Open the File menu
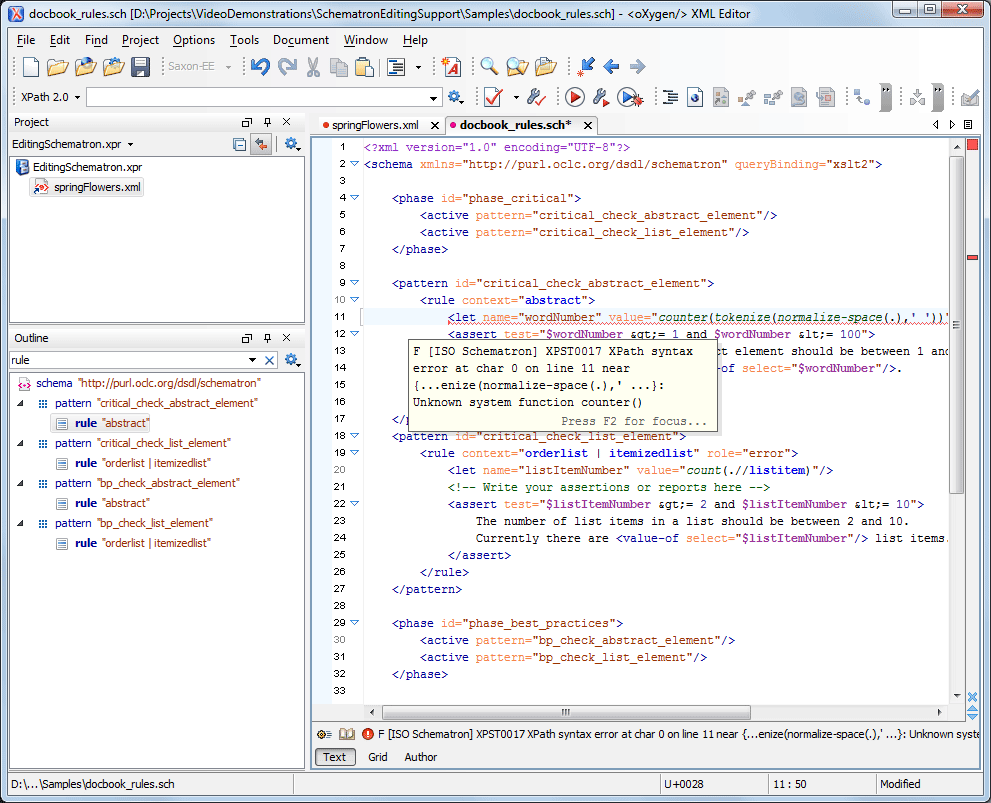 (x=26, y=40)
